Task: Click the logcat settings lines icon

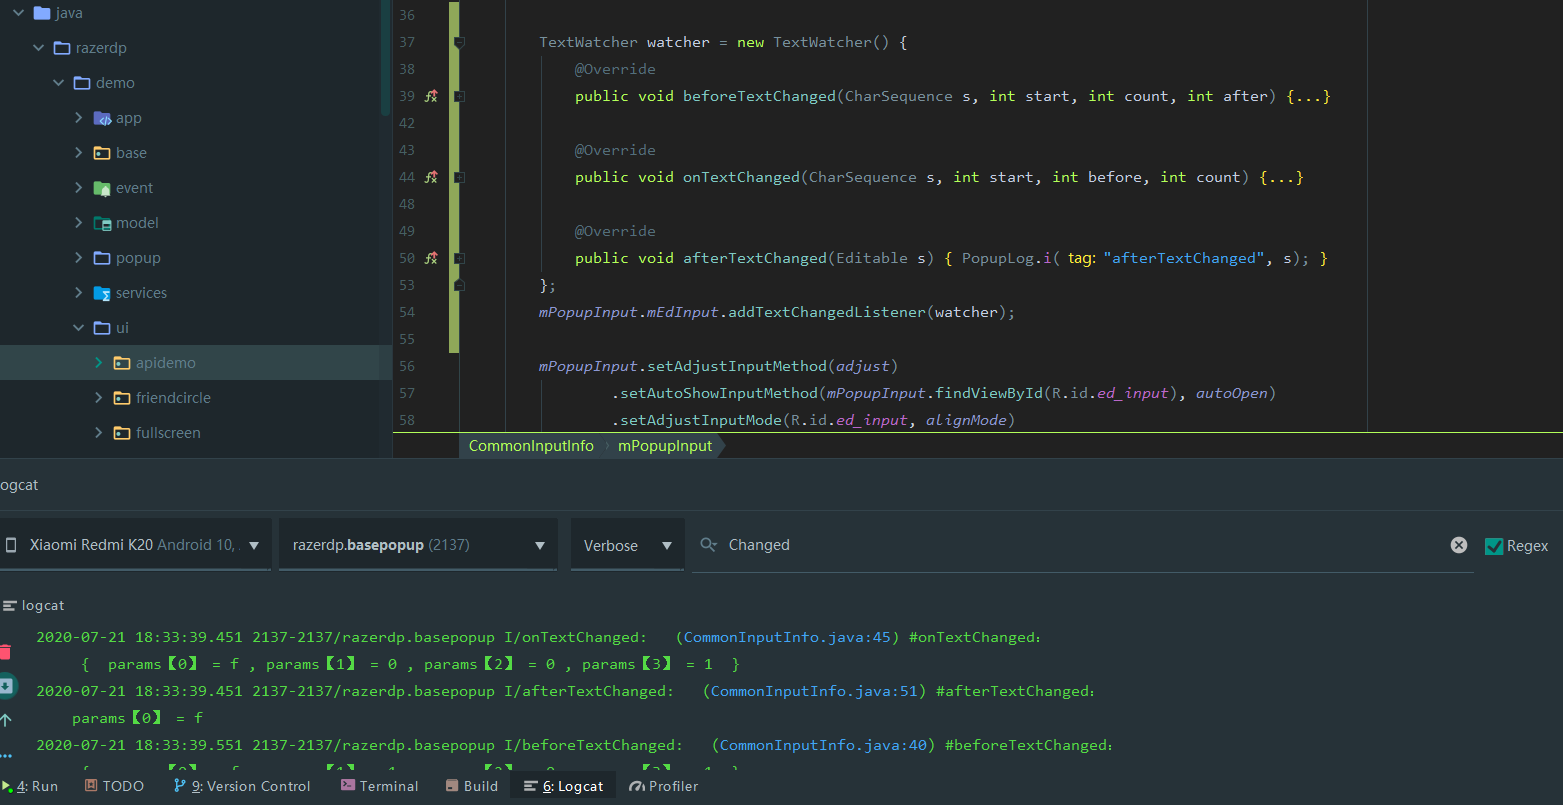Action: point(10,605)
